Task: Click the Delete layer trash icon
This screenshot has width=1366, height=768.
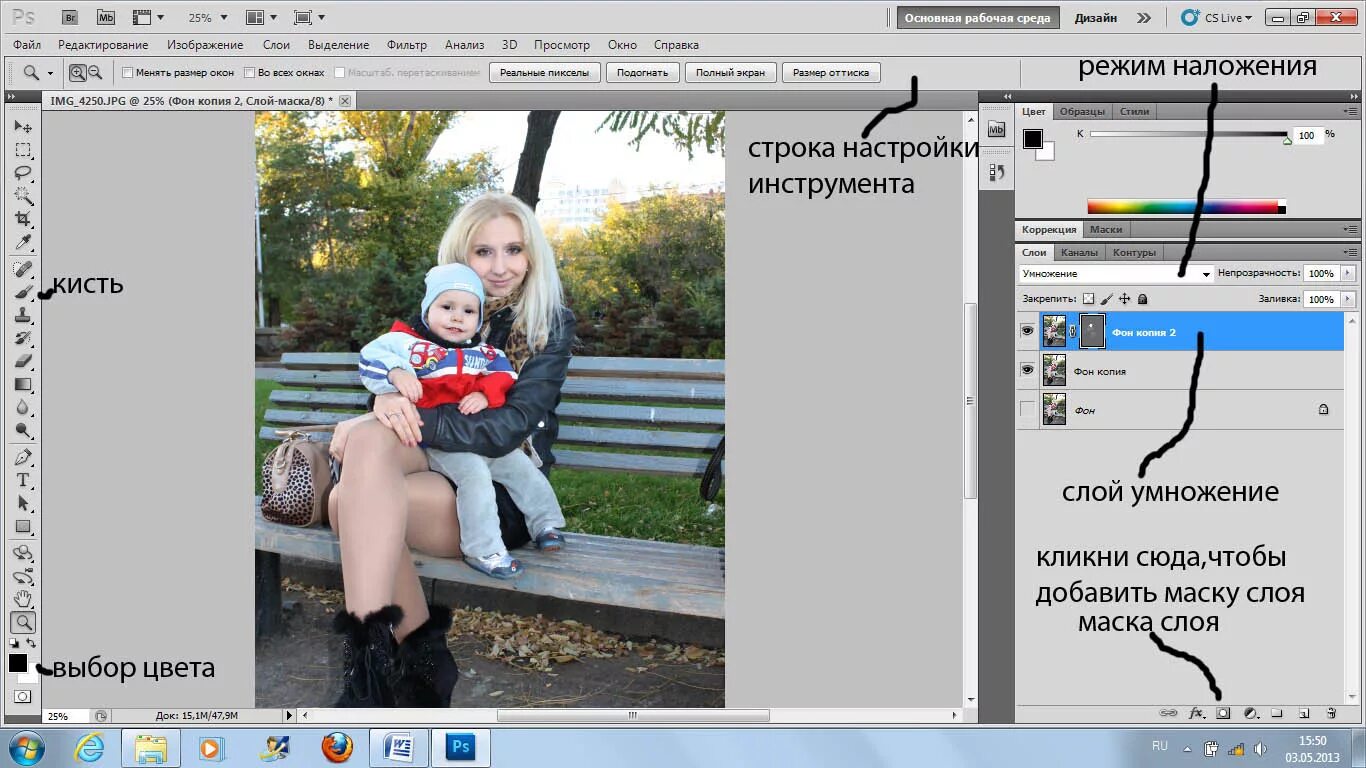Action: pos(1330,714)
